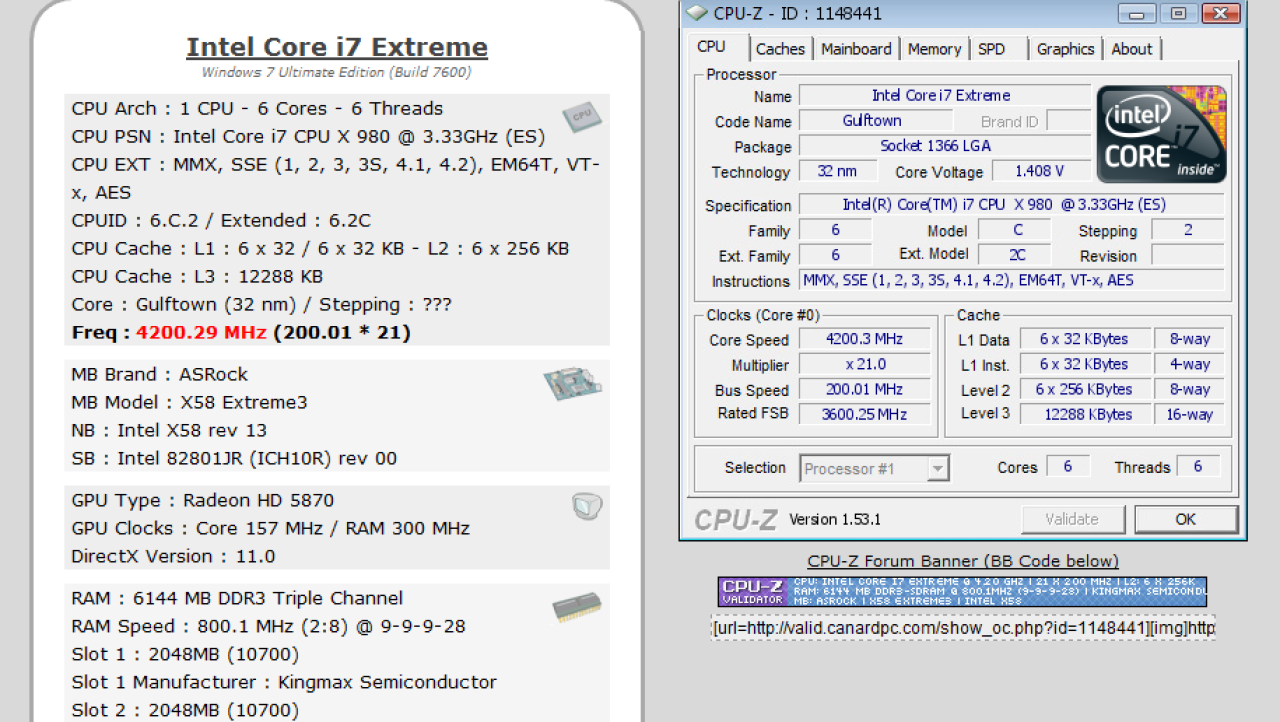Click the BB code URL text field
Viewport: 1280px width, 722px height.
pyautogui.click(x=963, y=628)
